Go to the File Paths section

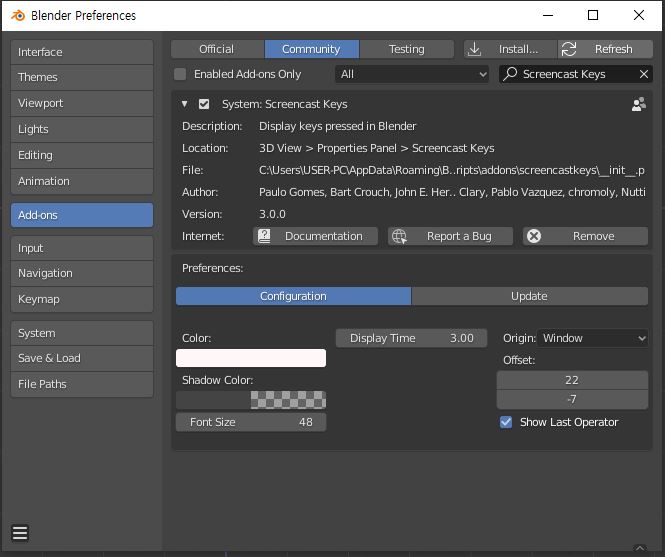[82, 384]
